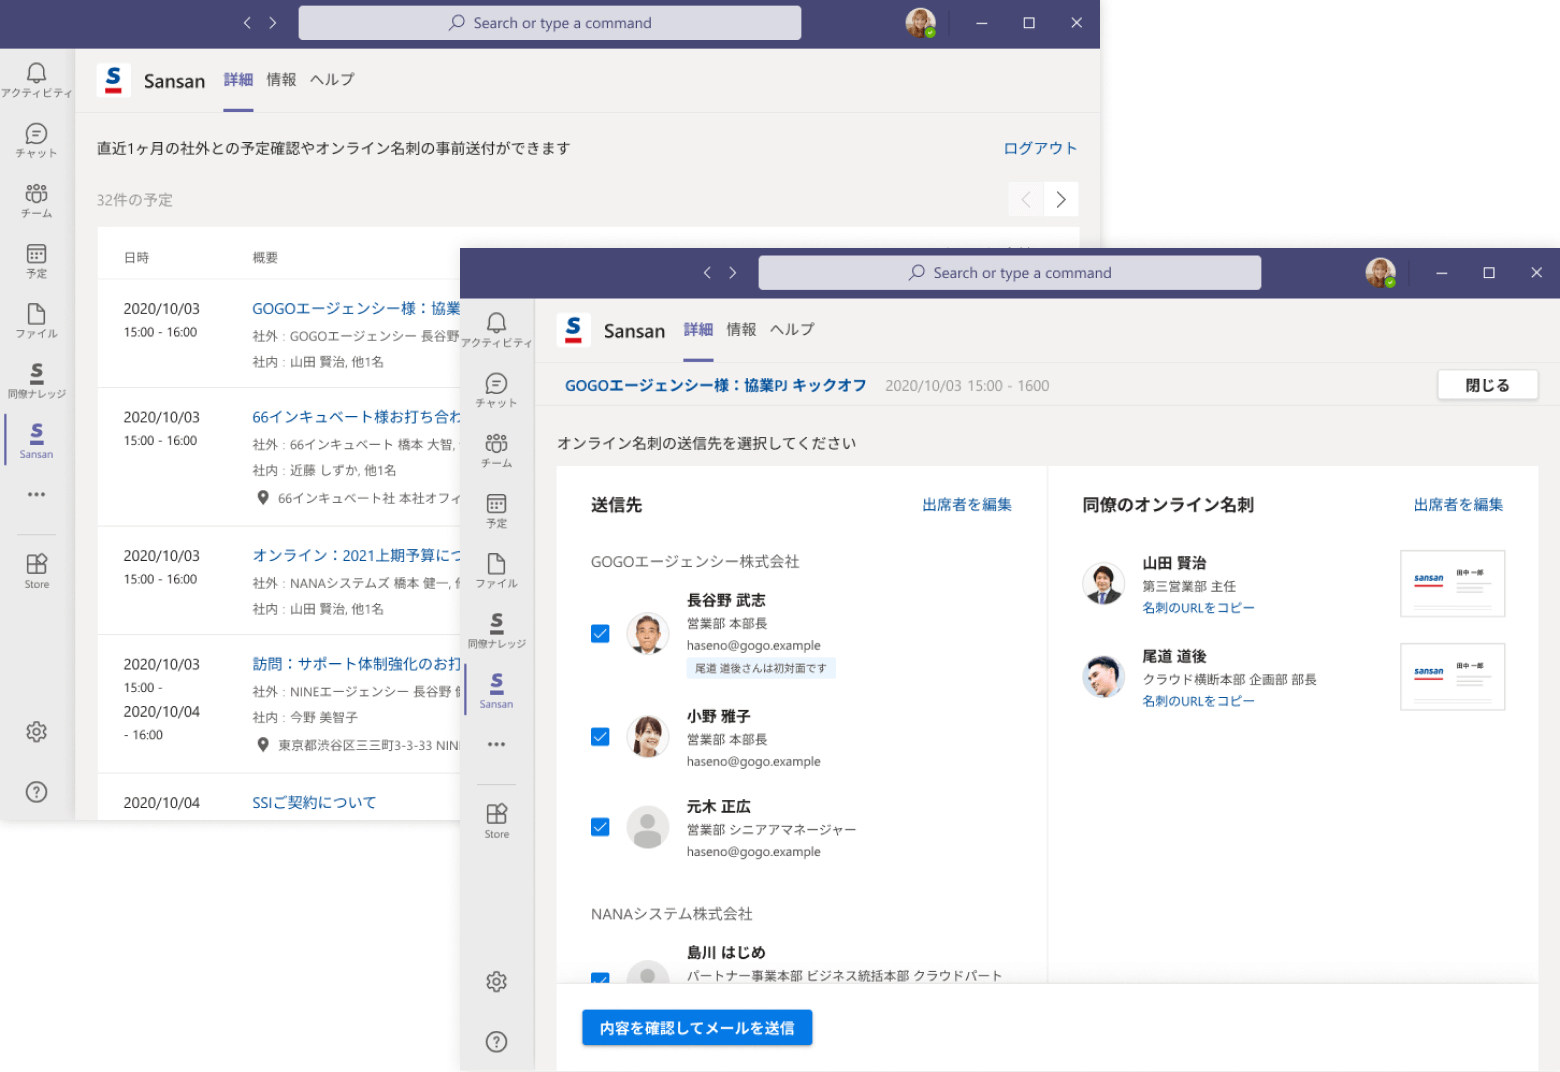Open オンライン：2021上期予算 event link
Viewport: 1560px width, 1072px height.
(x=356, y=555)
